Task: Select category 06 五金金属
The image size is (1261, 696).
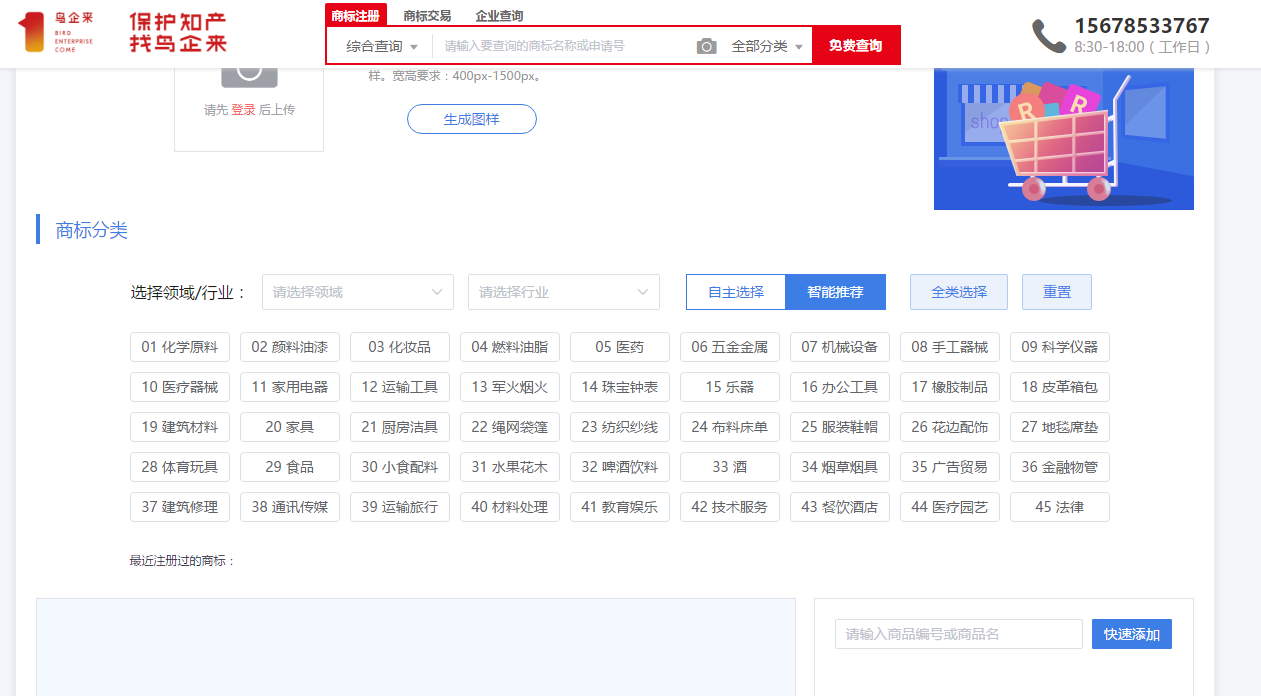Action: point(730,347)
